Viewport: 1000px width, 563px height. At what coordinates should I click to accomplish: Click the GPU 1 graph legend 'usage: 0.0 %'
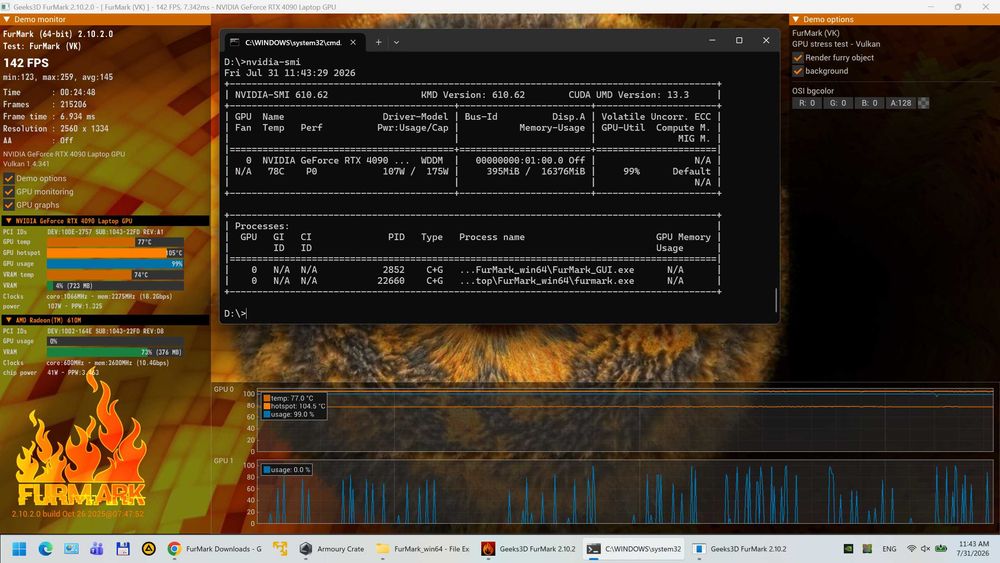pyautogui.click(x=287, y=469)
